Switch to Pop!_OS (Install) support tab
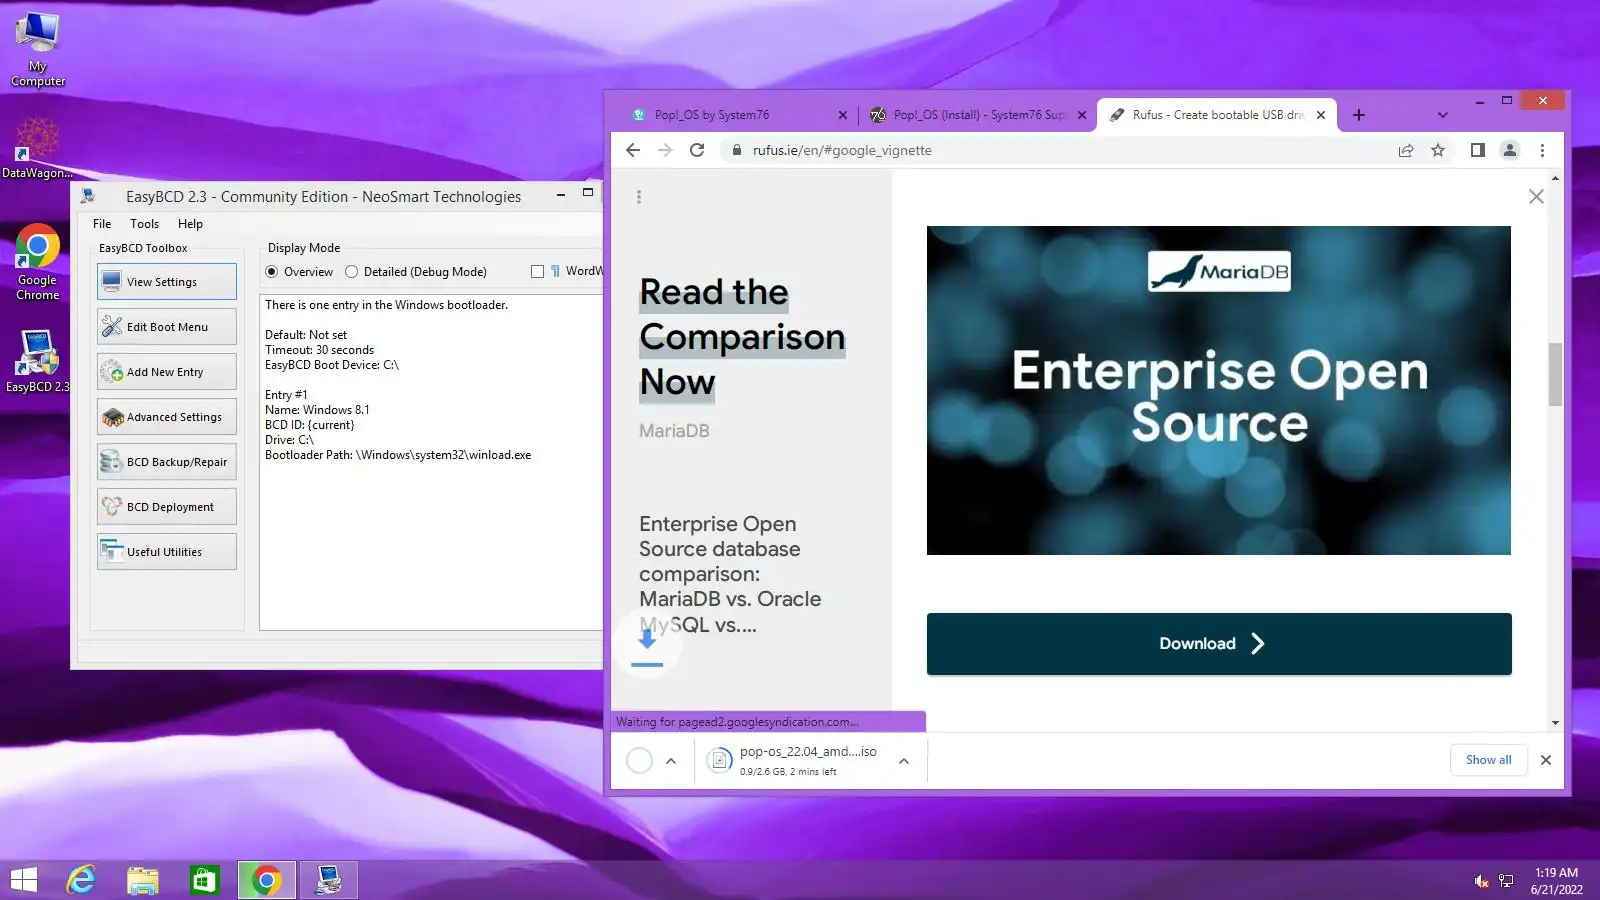The height and width of the screenshot is (900, 1600). (977, 115)
